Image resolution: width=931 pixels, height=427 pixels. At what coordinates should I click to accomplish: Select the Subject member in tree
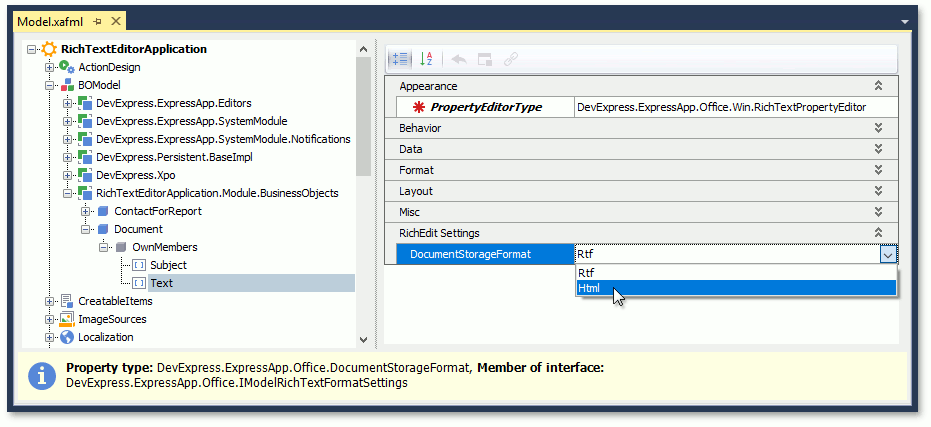click(168, 265)
